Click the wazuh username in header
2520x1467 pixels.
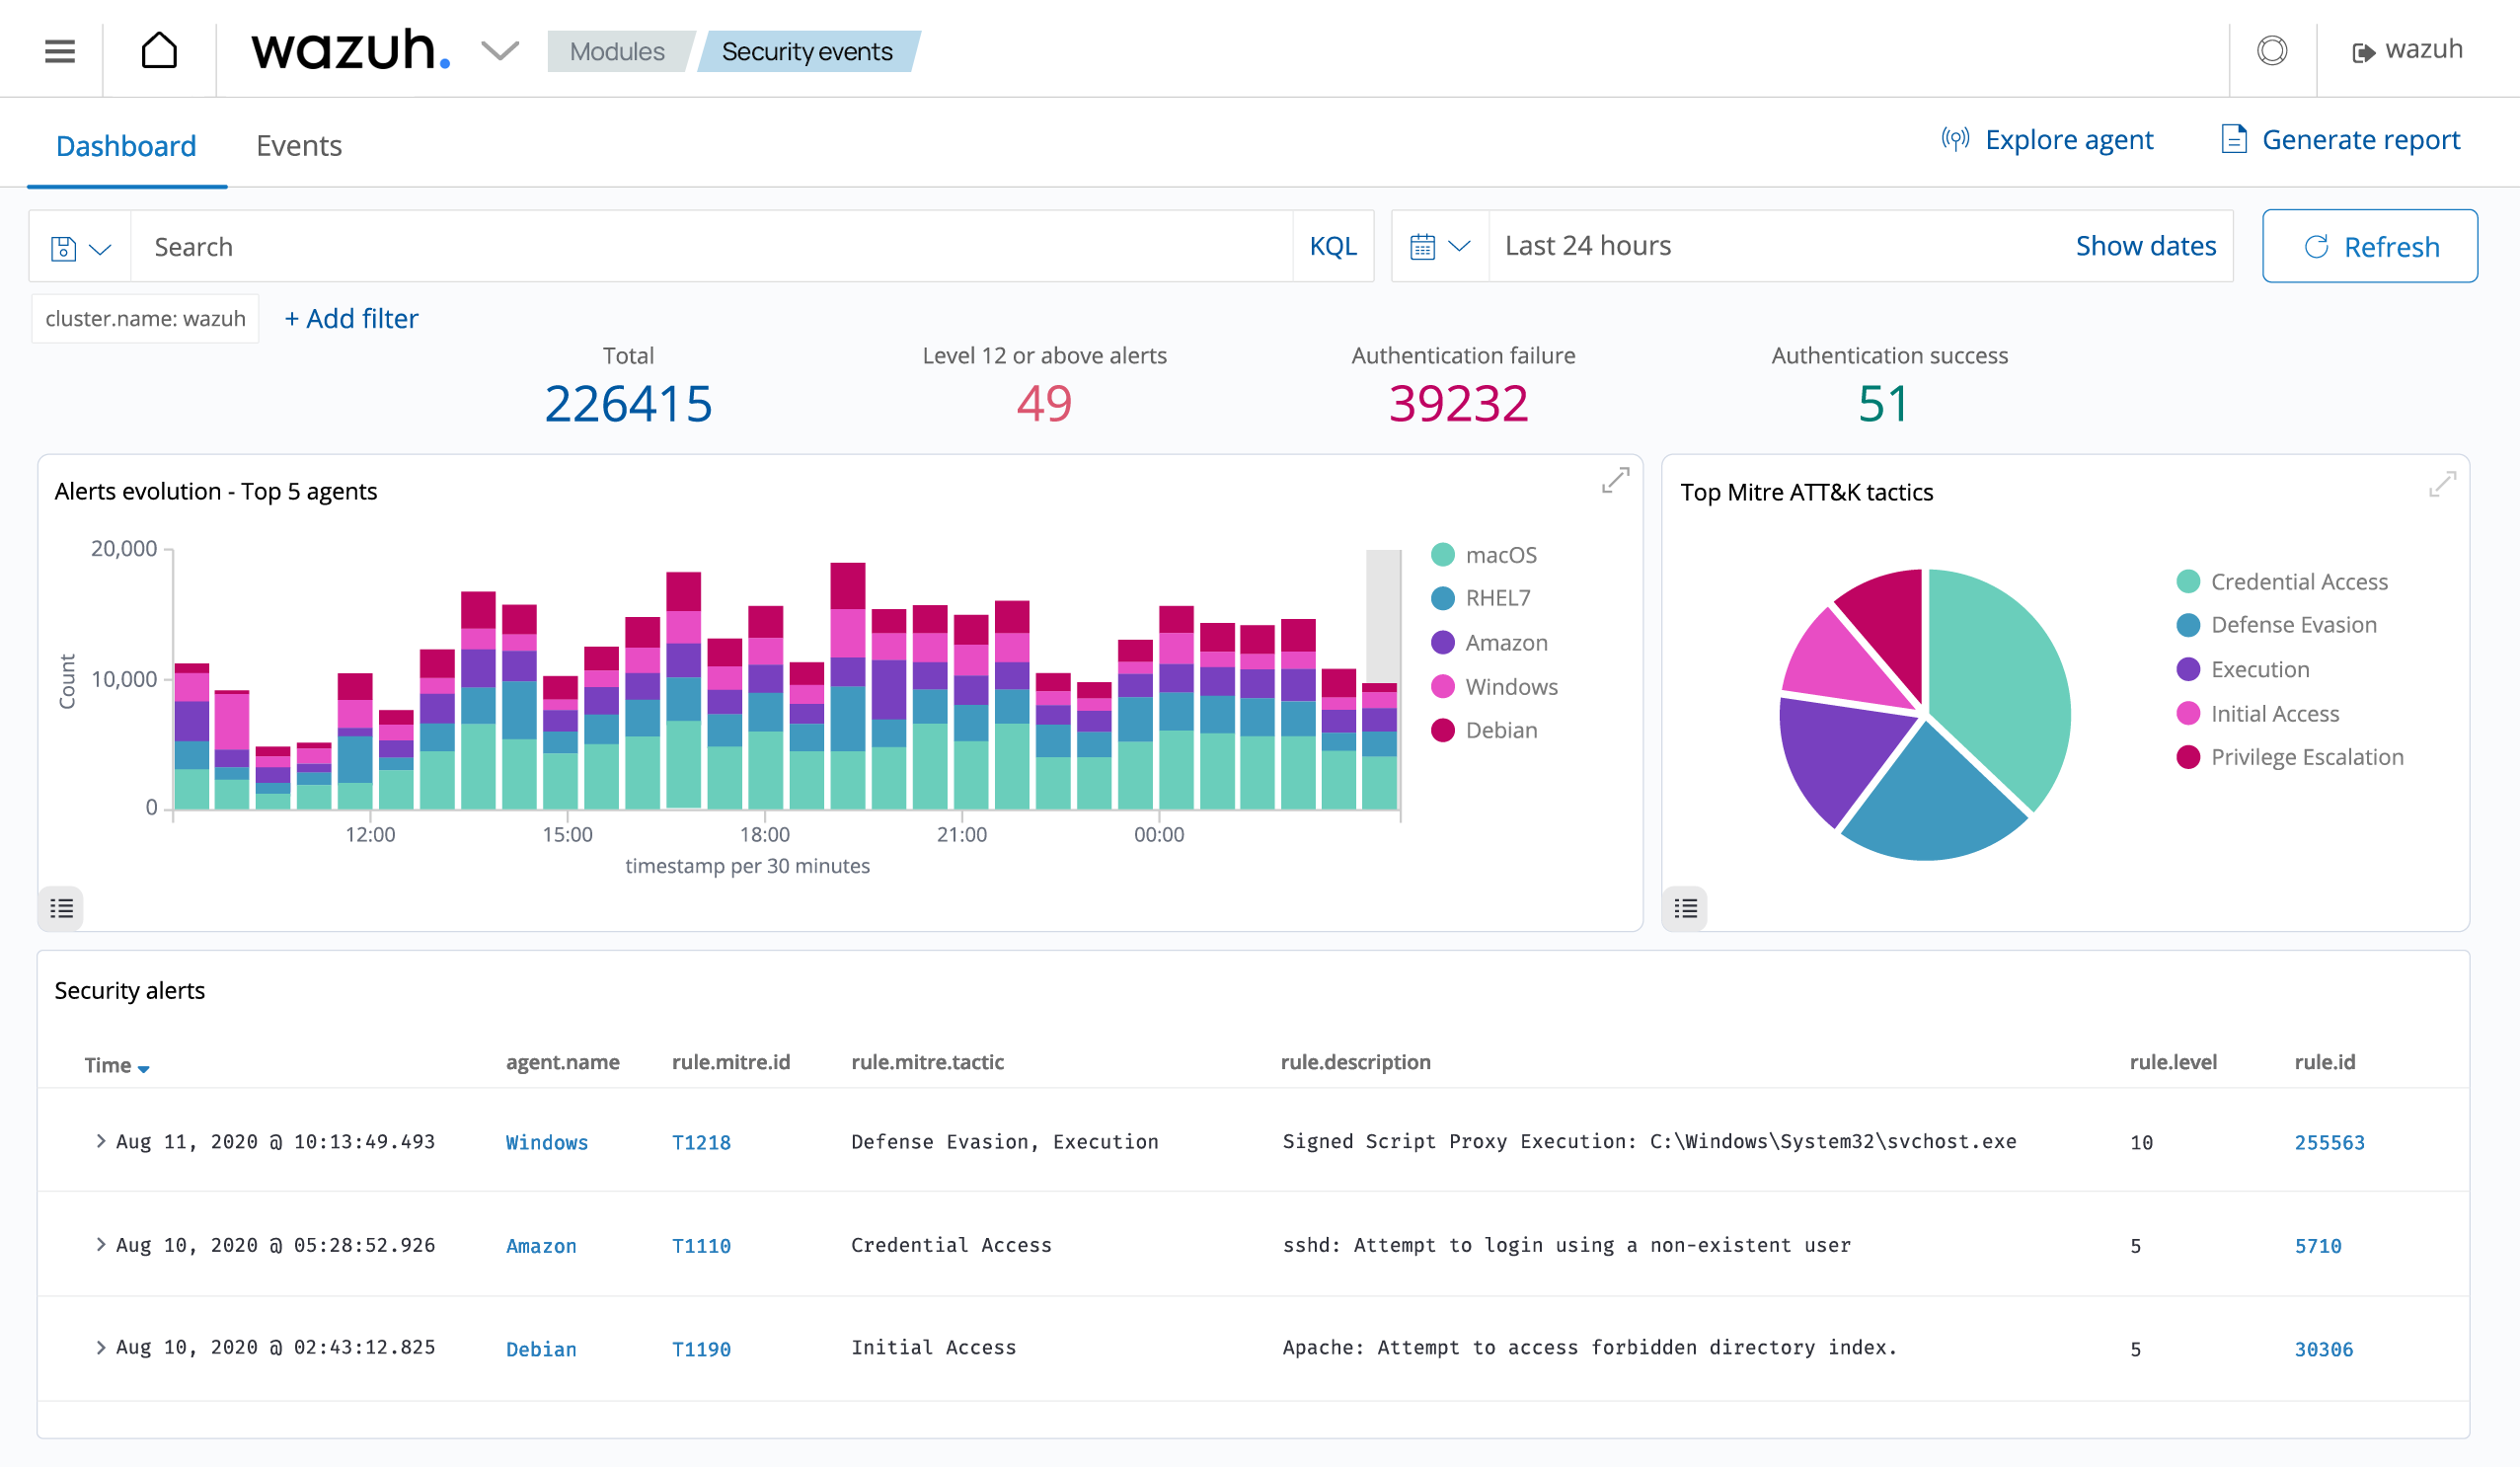coord(2424,49)
